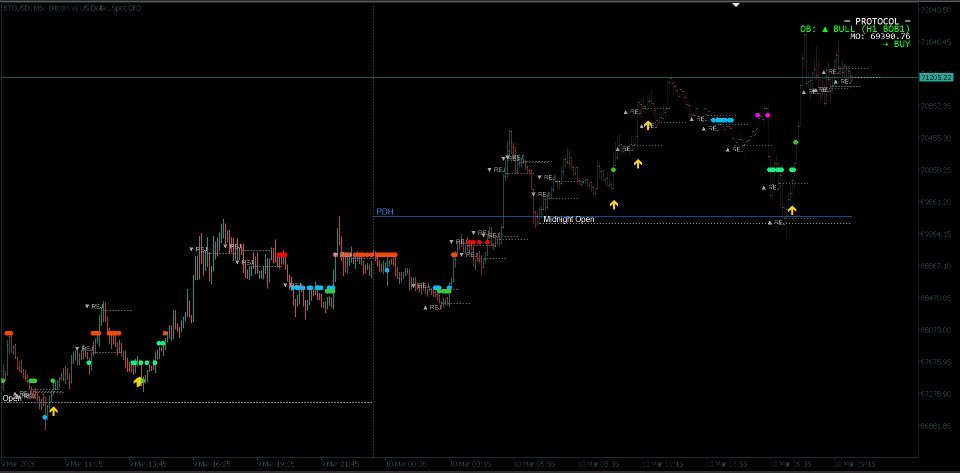Select the blue PDH horizontal line
Screen dimensions: 960x473
pyautogui.click(x=612, y=217)
